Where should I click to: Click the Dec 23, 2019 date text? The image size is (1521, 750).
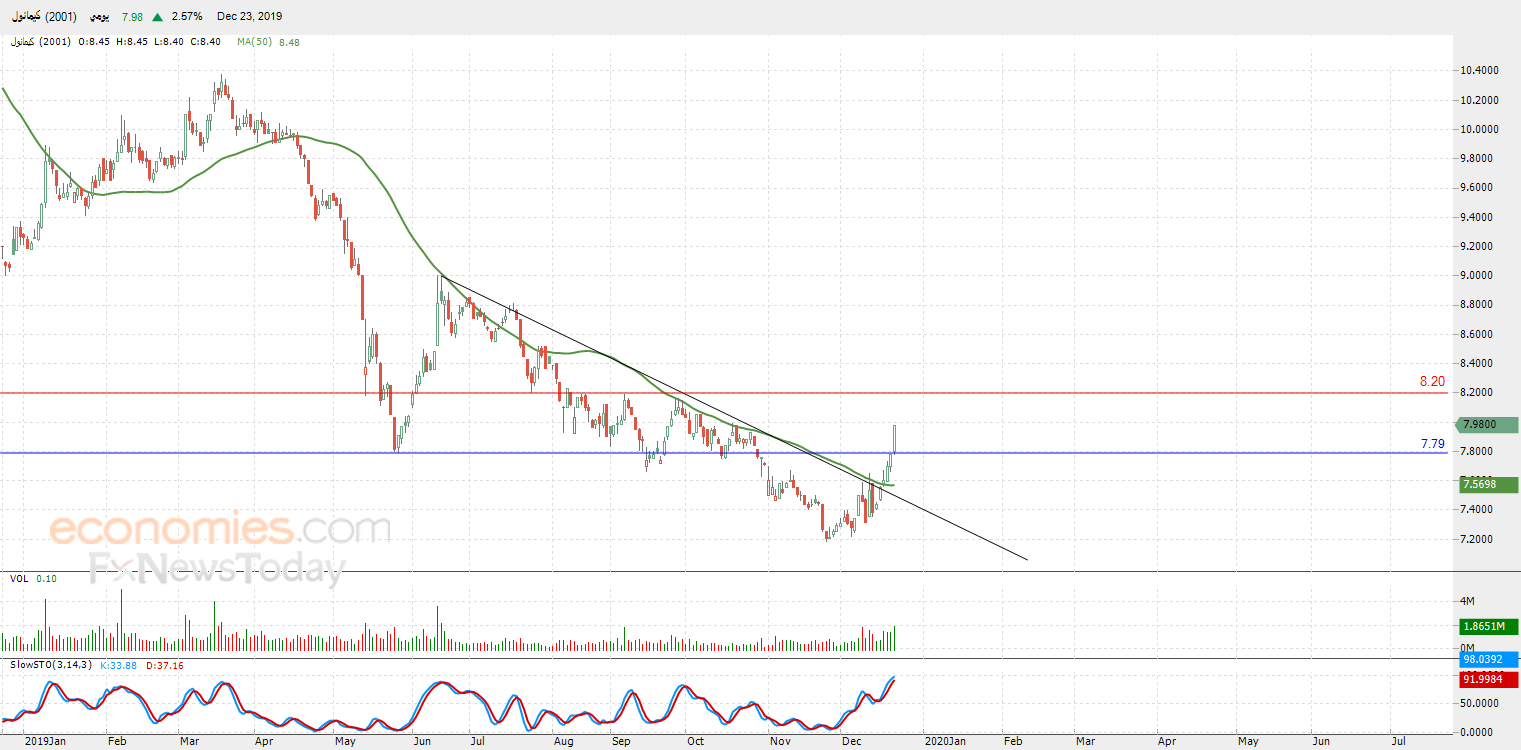coord(250,17)
